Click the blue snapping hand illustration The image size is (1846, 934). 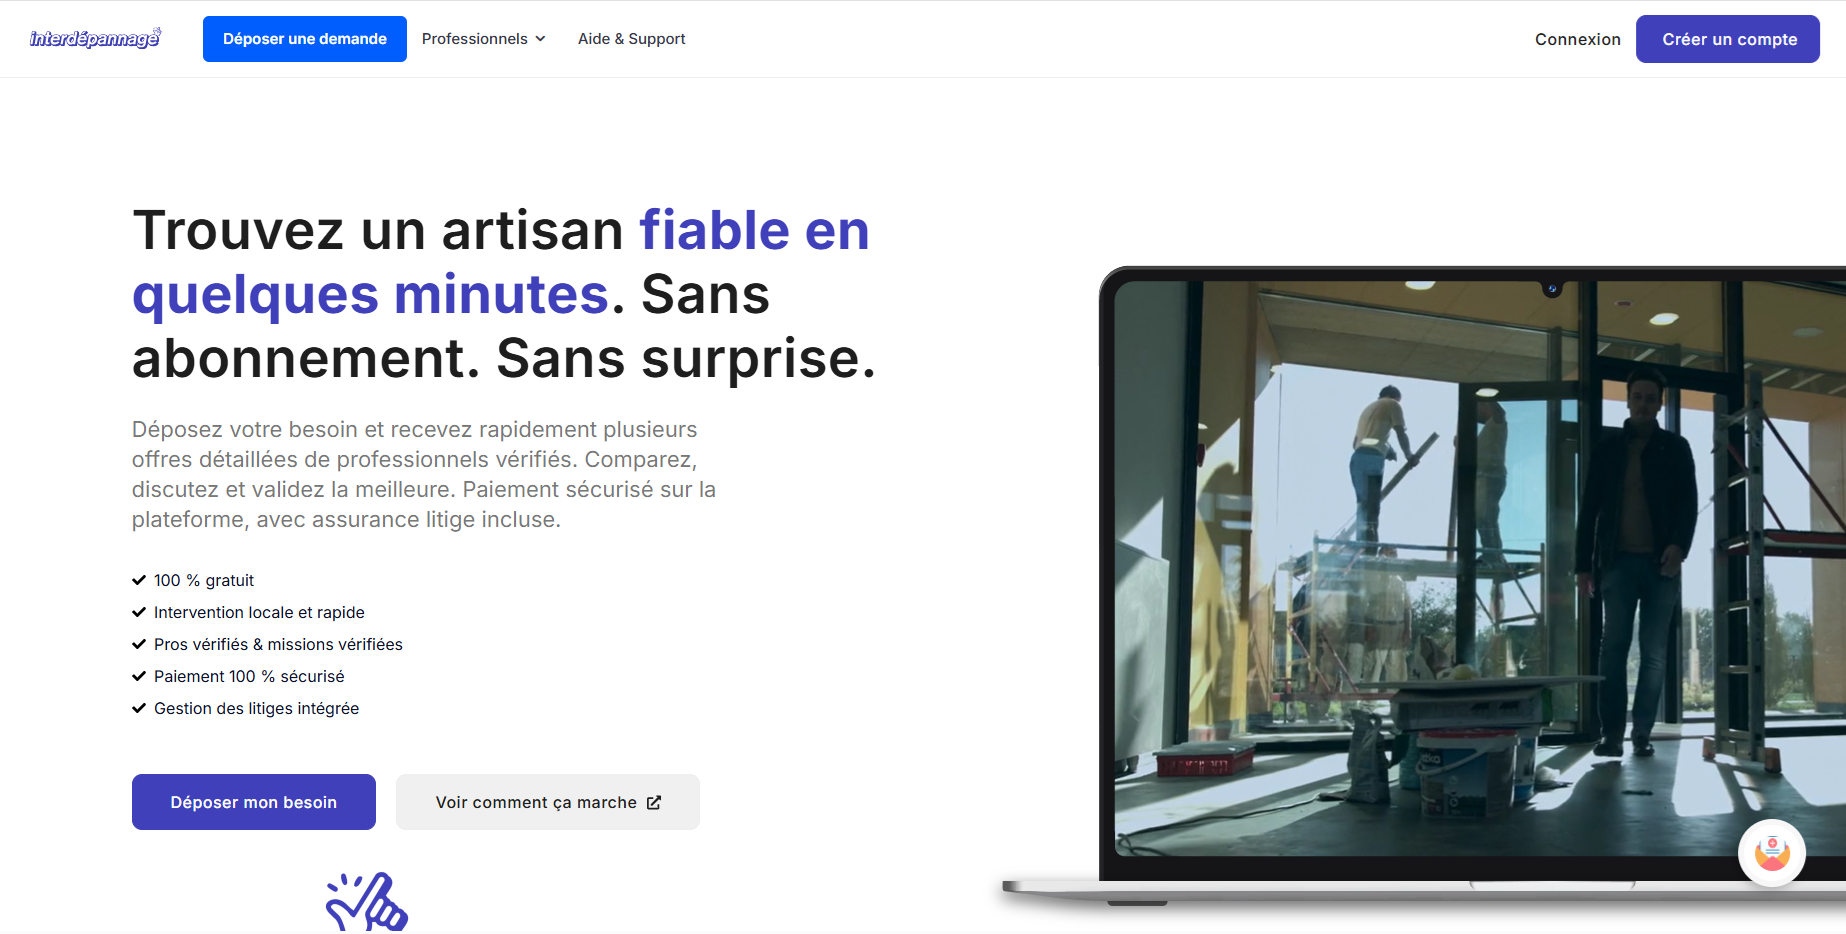point(367,903)
